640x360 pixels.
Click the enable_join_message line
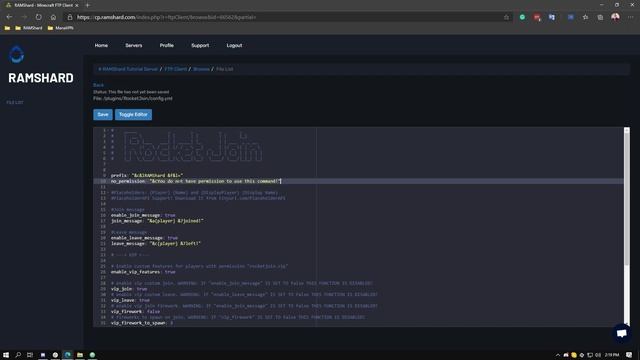click(143, 215)
